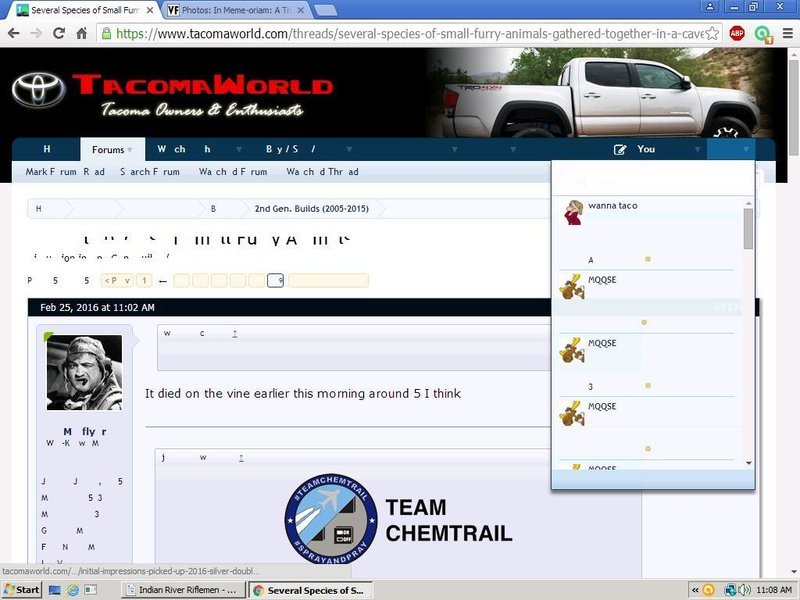Click the Toyota emblem in the site header
Viewport: 800px width, 600px height.
click(39, 90)
